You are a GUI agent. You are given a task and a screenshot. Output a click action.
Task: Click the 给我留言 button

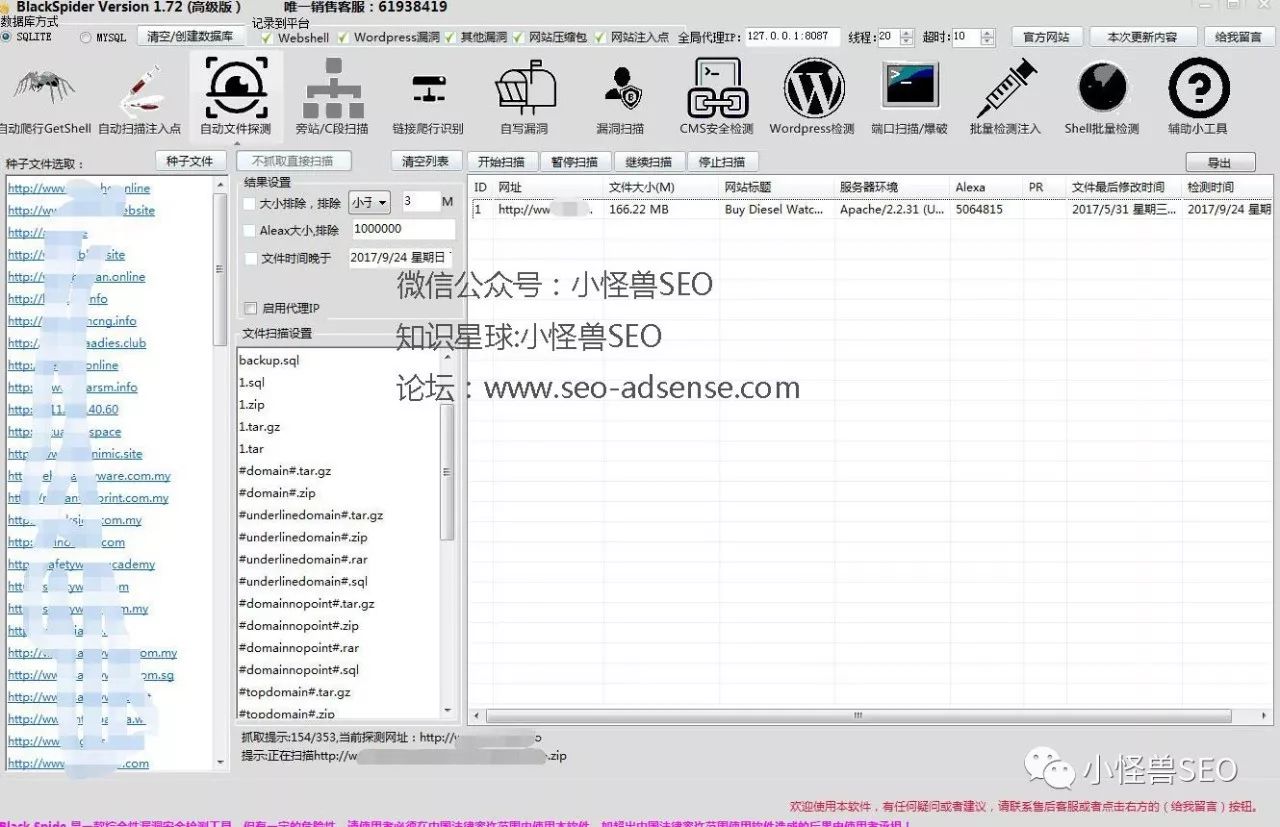1238,37
